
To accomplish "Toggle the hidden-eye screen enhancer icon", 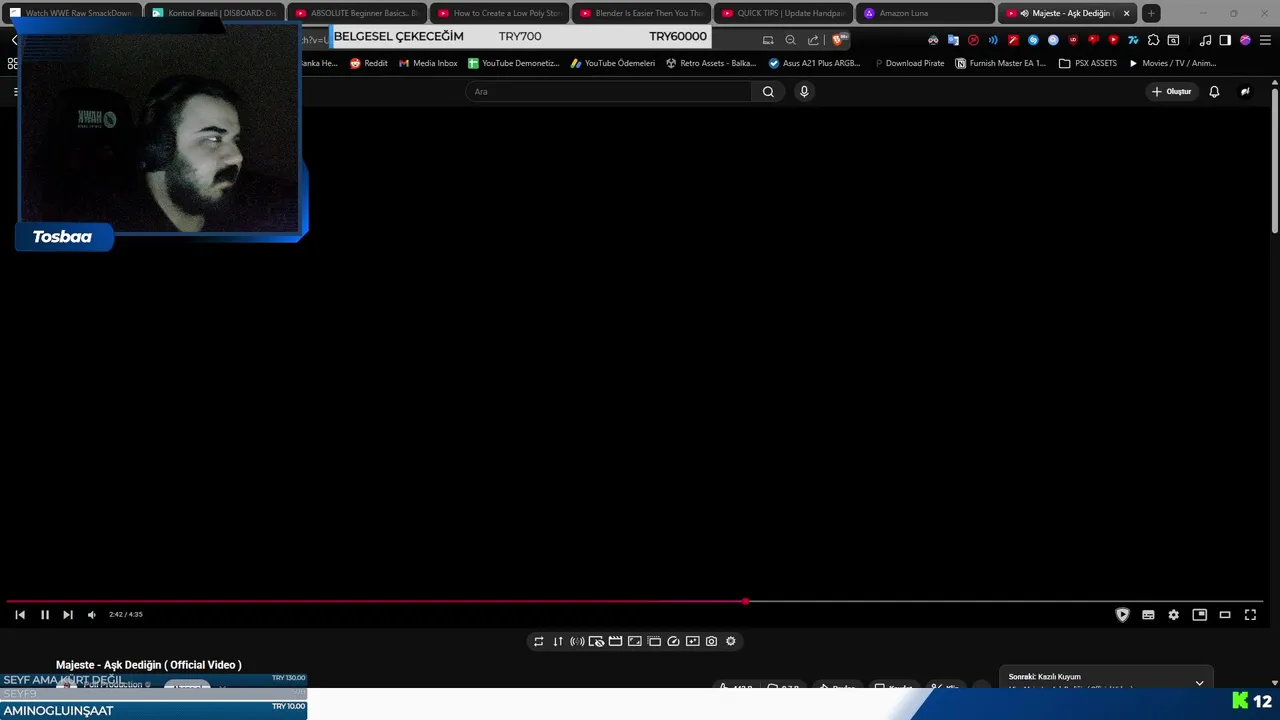I will [x=596, y=641].
